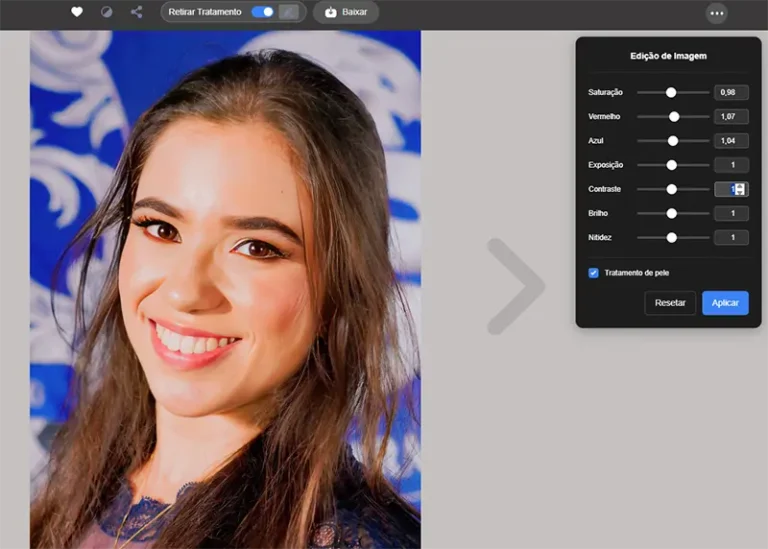Click the Saturação slider handle

671,92
